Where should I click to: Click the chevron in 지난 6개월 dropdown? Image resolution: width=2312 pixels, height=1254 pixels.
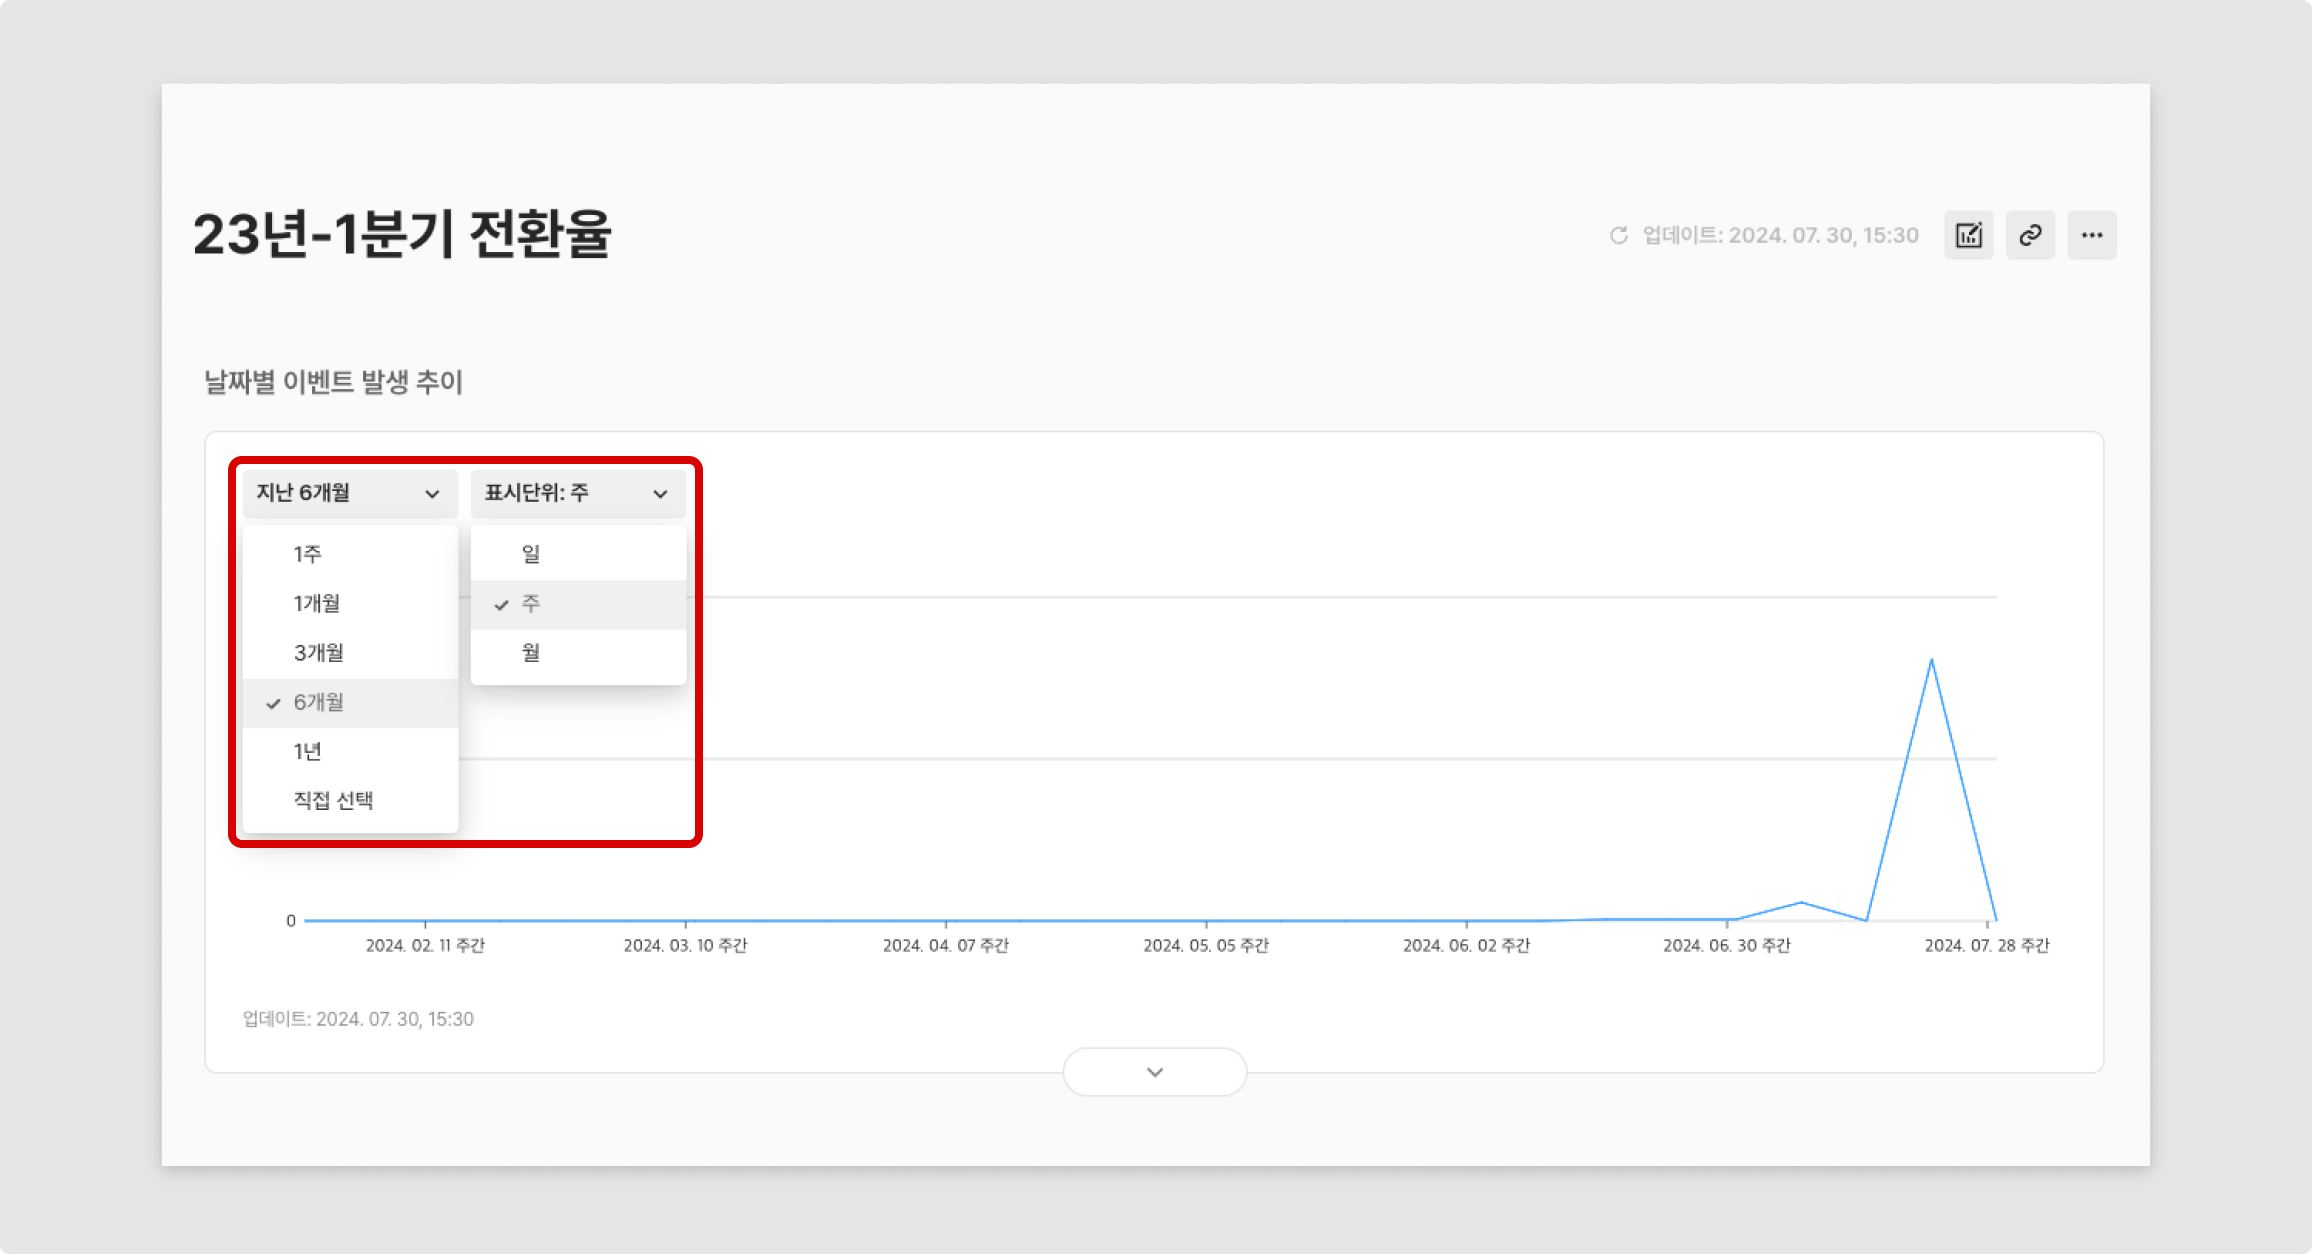[432, 494]
